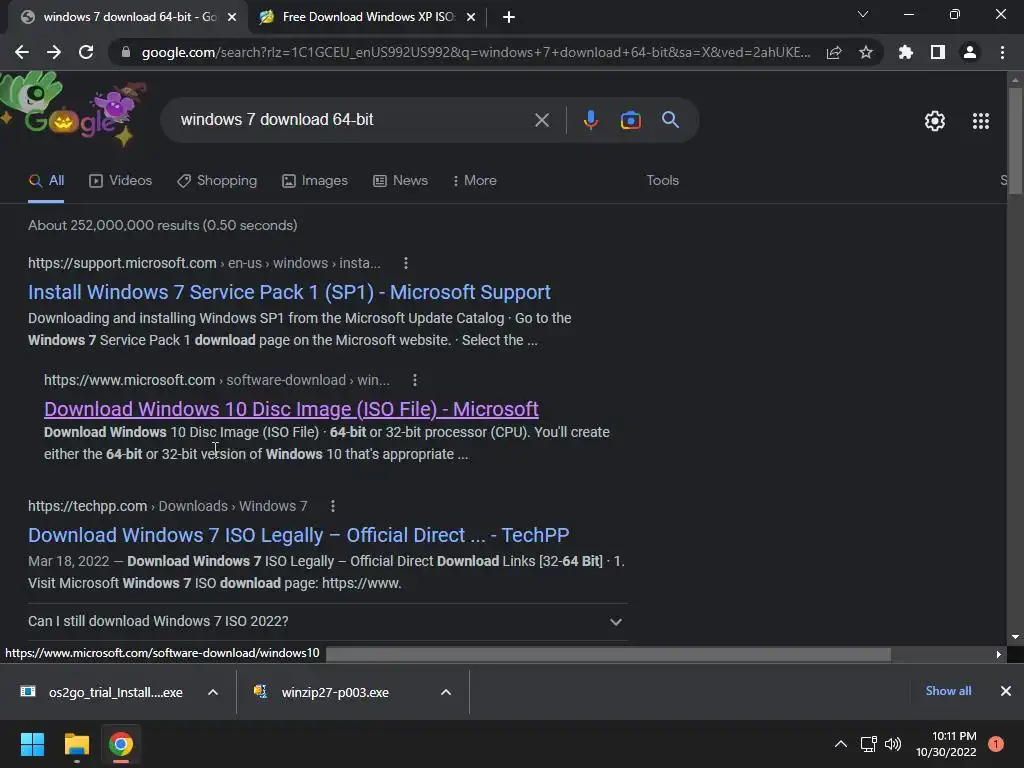
Task: Open options arrow for winzip27-p003.exe download
Action: pos(446,692)
